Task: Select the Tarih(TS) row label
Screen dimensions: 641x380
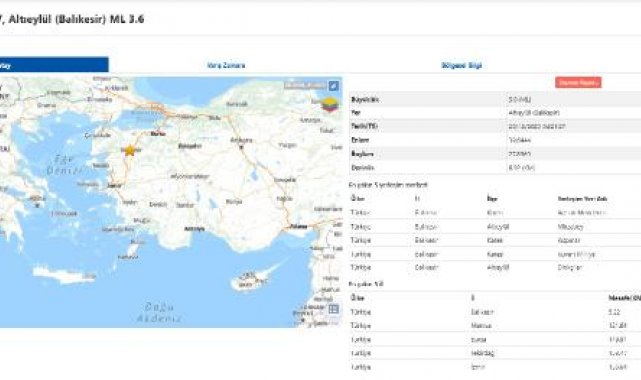Action: point(364,126)
